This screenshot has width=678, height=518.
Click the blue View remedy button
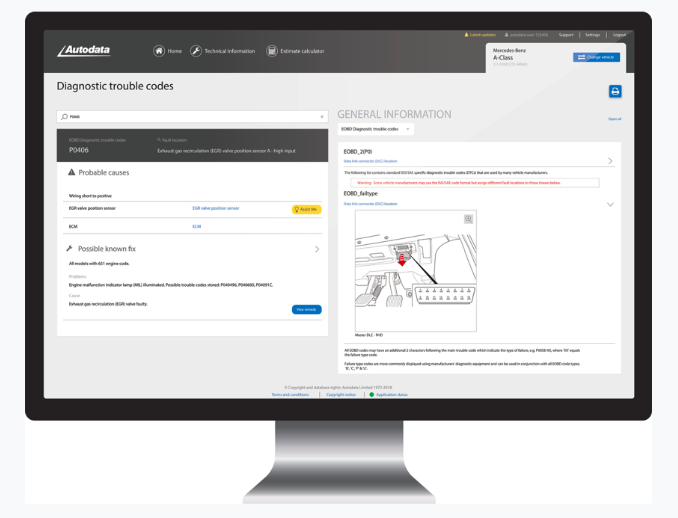[307, 310]
